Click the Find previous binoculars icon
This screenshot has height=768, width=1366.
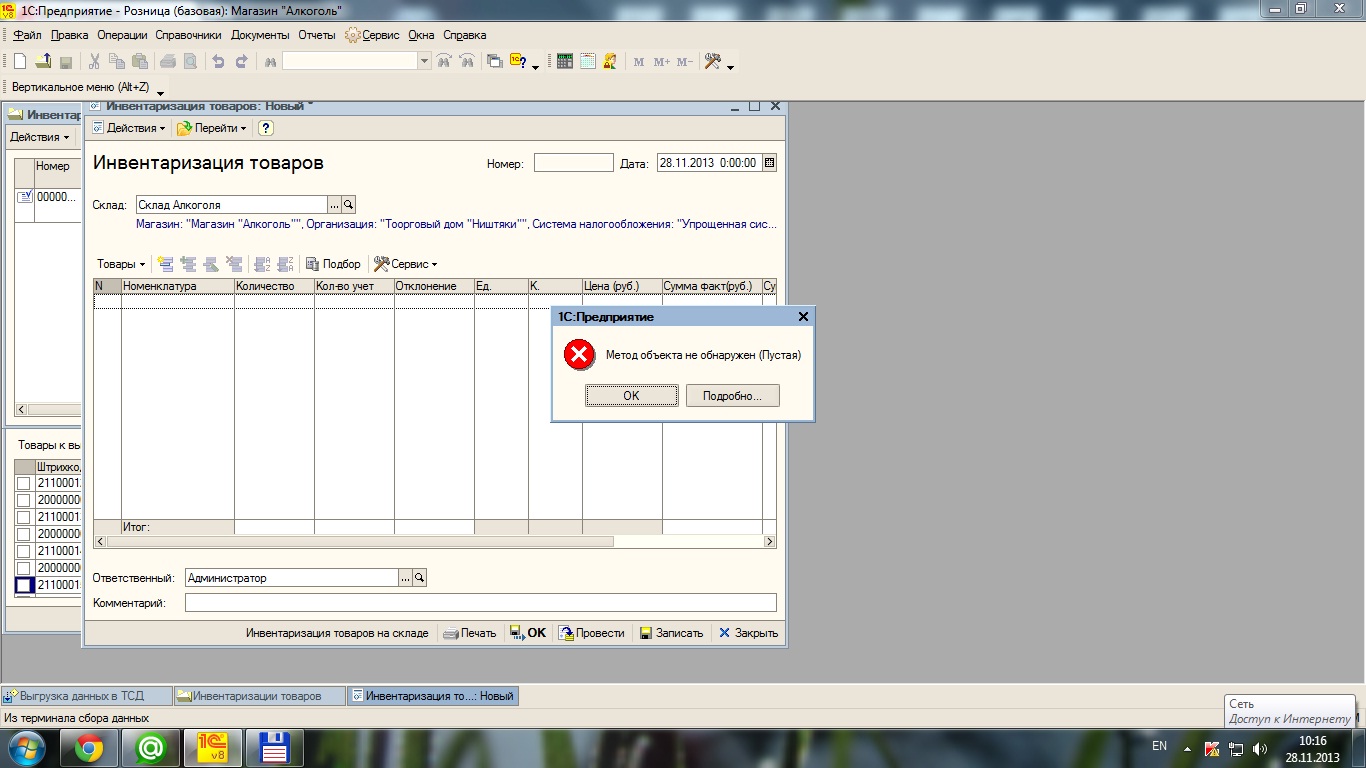tap(467, 62)
